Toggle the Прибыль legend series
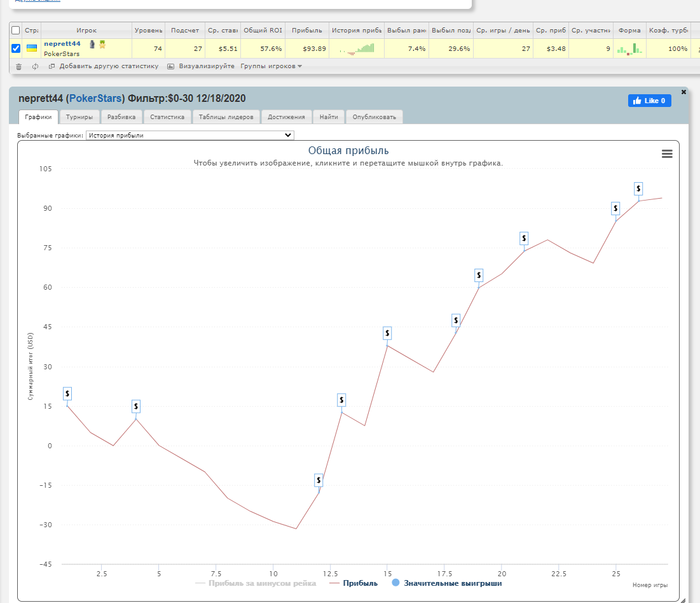Viewport: 700px width, 603px height. 354,583
